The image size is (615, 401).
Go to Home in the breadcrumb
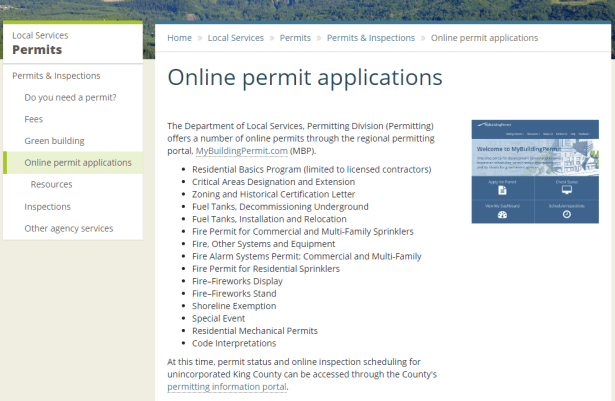coord(180,38)
